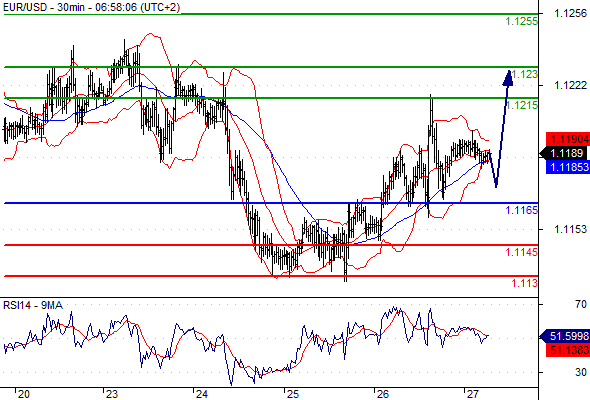The width and height of the screenshot is (590, 400).
Task: Select the current price tag 1.1189
Action: point(564,153)
